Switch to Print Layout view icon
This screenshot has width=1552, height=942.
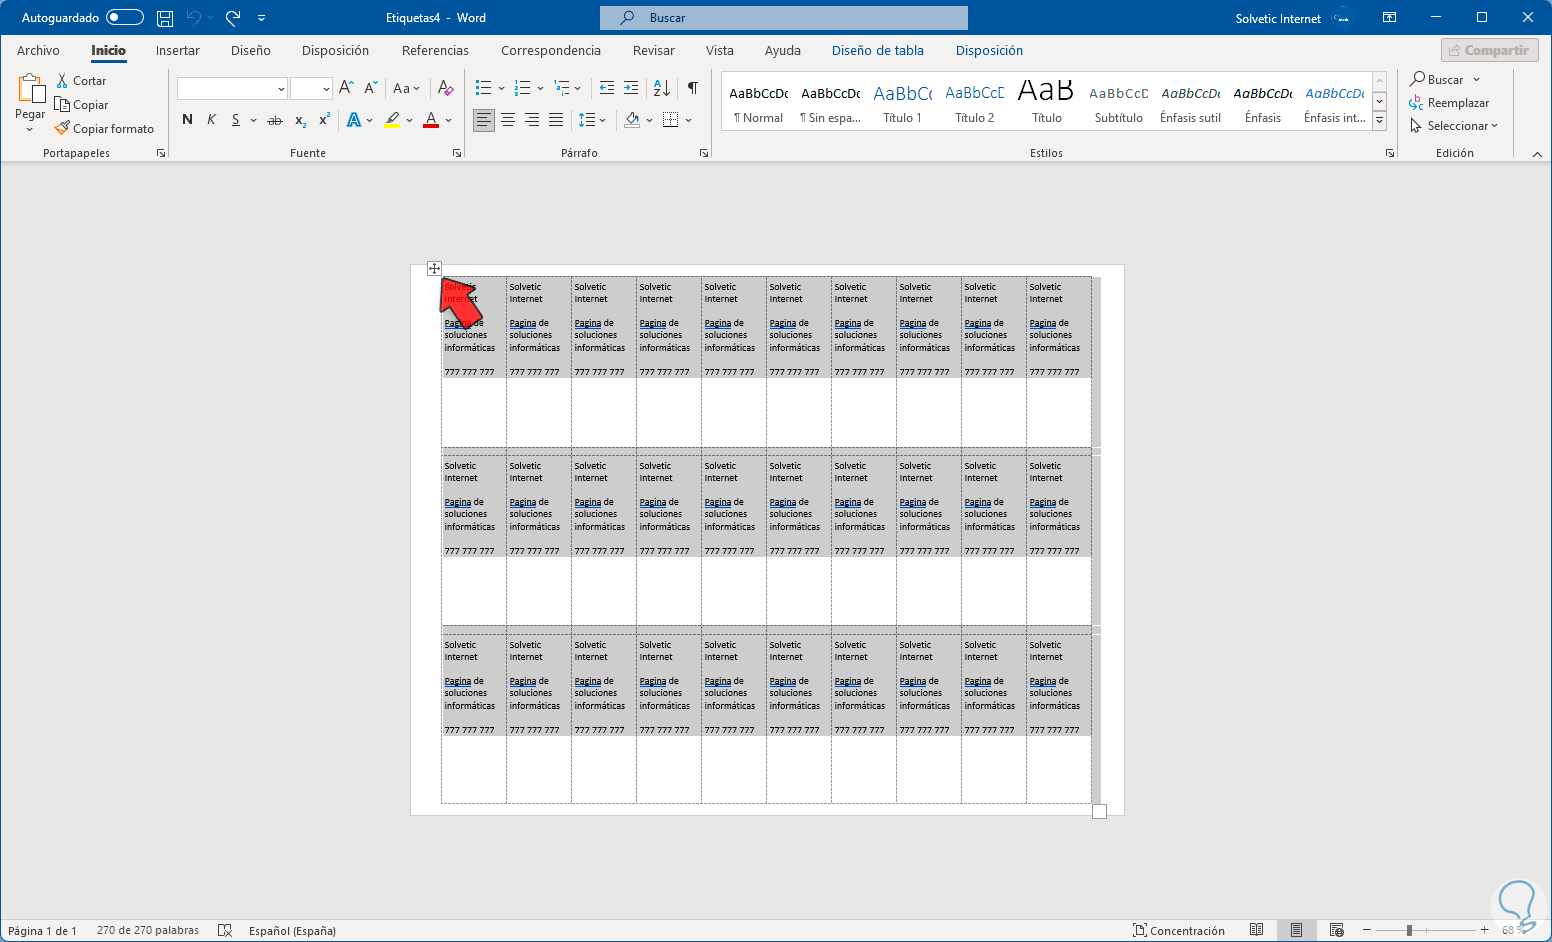coord(1296,930)
